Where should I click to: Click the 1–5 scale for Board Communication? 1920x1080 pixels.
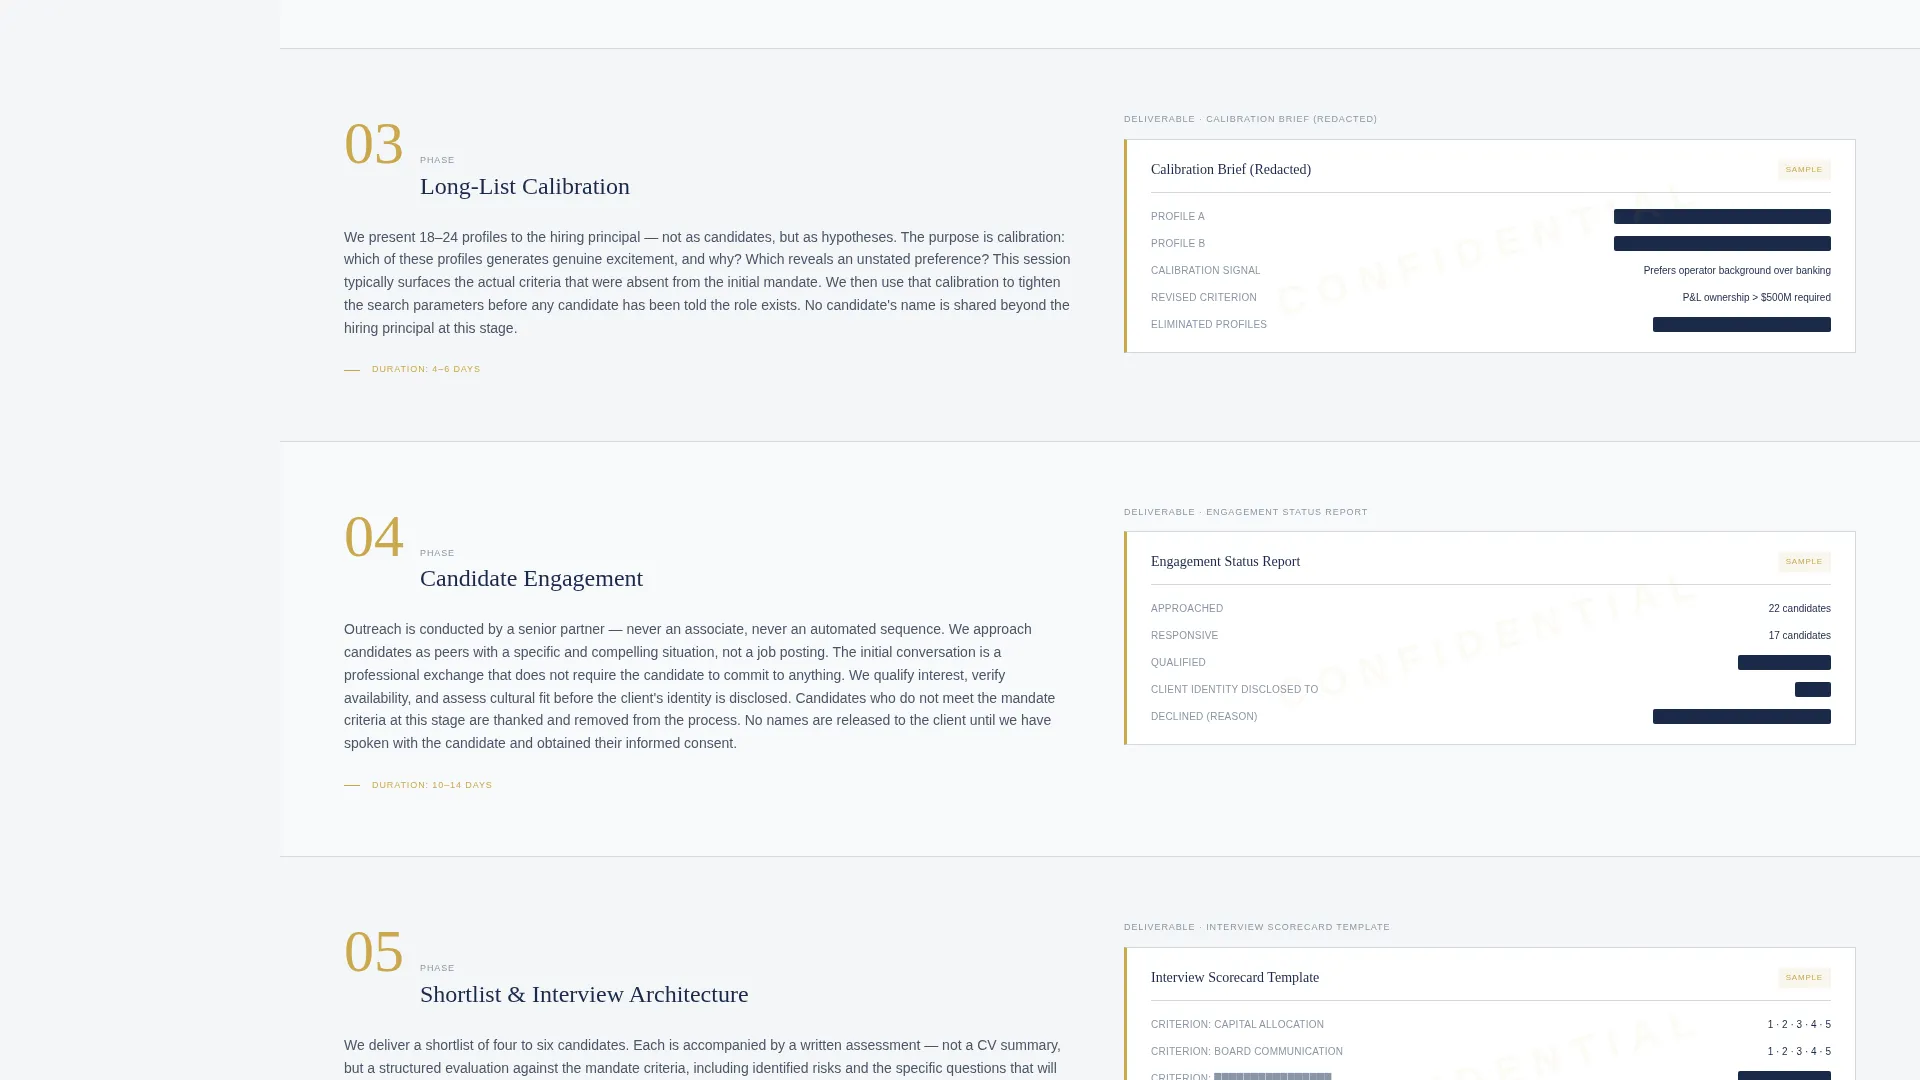coord(1799,1052)
